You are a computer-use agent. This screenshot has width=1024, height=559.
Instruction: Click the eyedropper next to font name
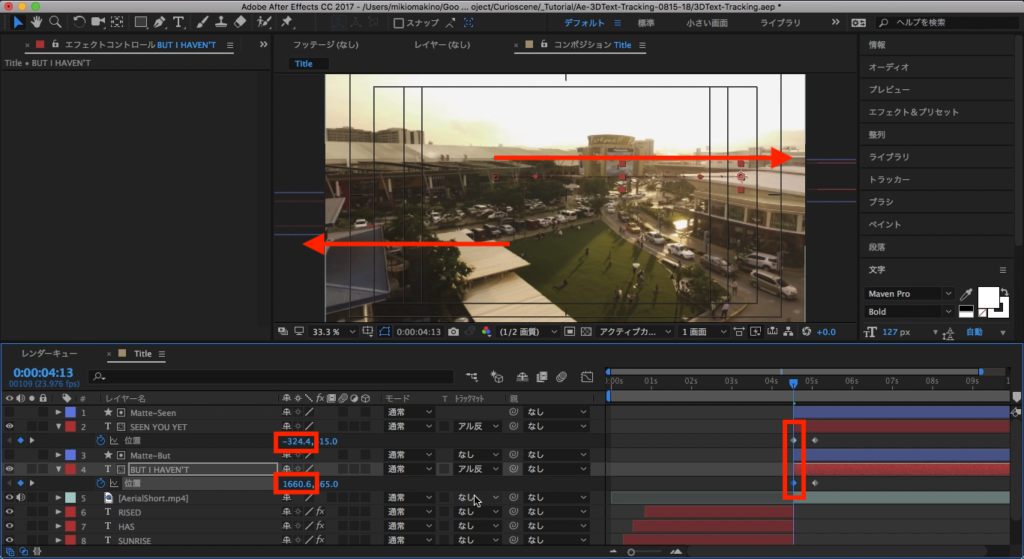coord(966,294)
